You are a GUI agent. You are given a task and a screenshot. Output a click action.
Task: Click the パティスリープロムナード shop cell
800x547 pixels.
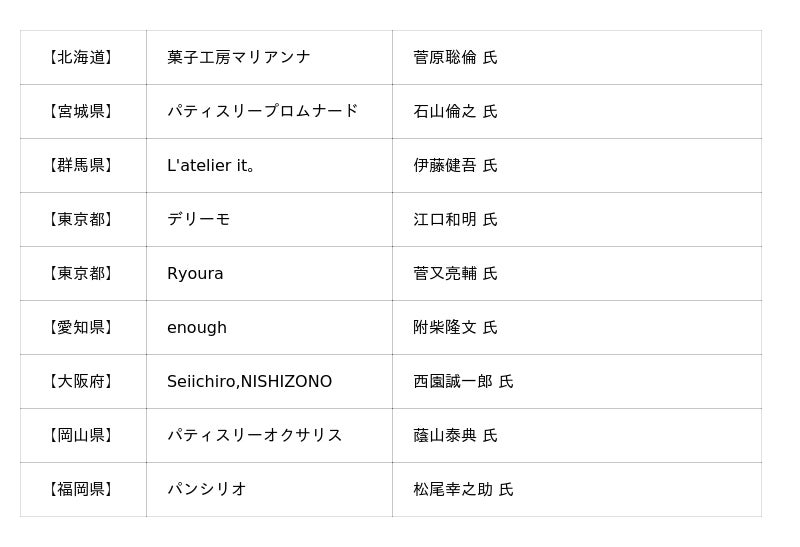click(262, 112)
